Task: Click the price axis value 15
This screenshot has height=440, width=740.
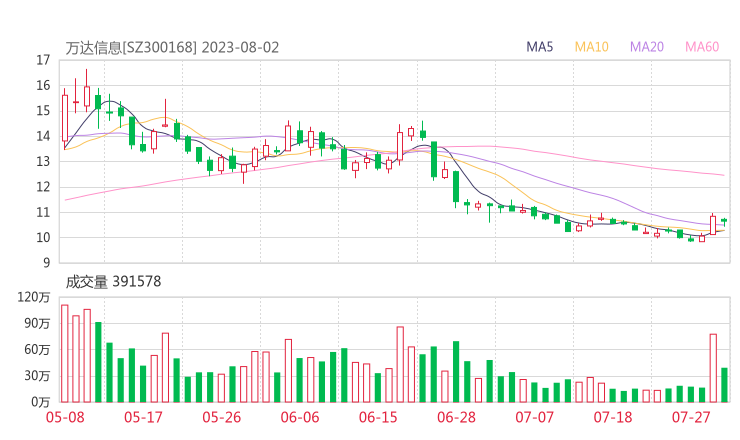Action: pyautogui.click(x=43, y=111)
